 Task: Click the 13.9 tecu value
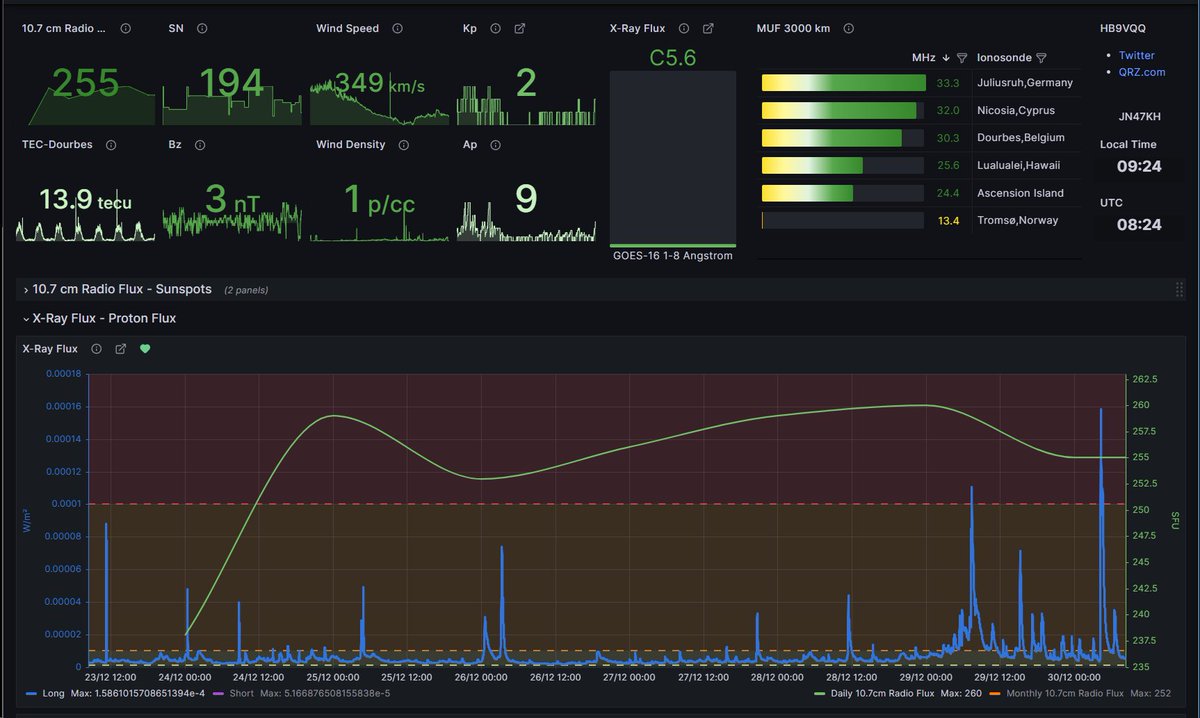(86, 200)
